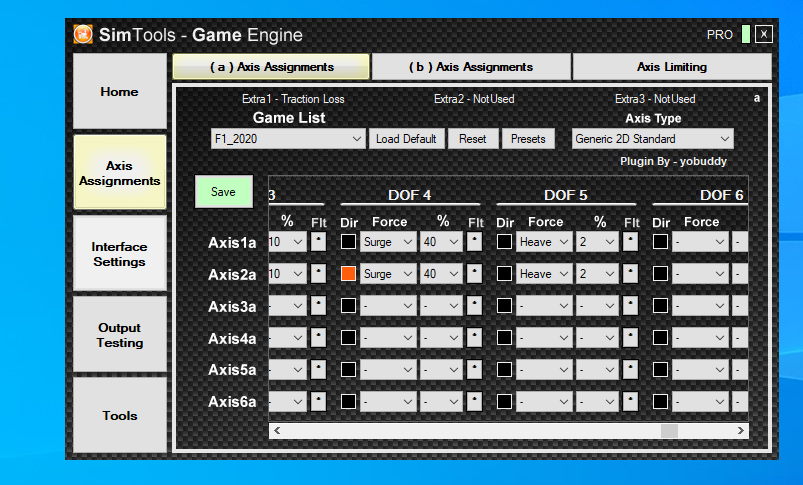Open the Home page
The width and height of the screenshot is (803, 485).
[120, 91]
